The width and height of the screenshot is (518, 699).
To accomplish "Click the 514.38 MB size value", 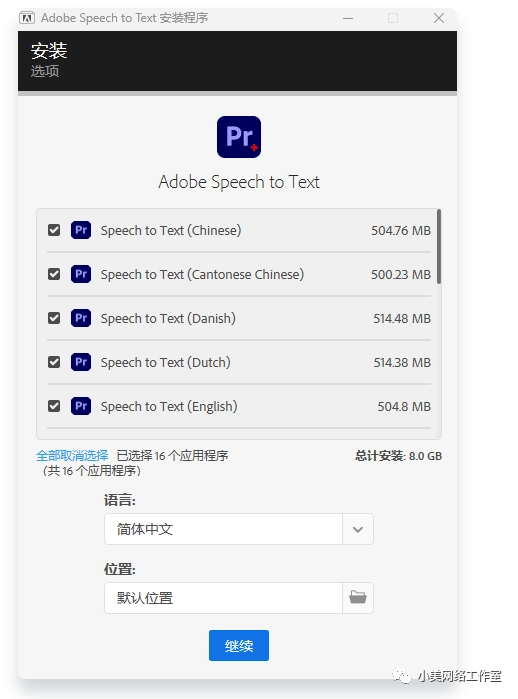I will 402,362.
